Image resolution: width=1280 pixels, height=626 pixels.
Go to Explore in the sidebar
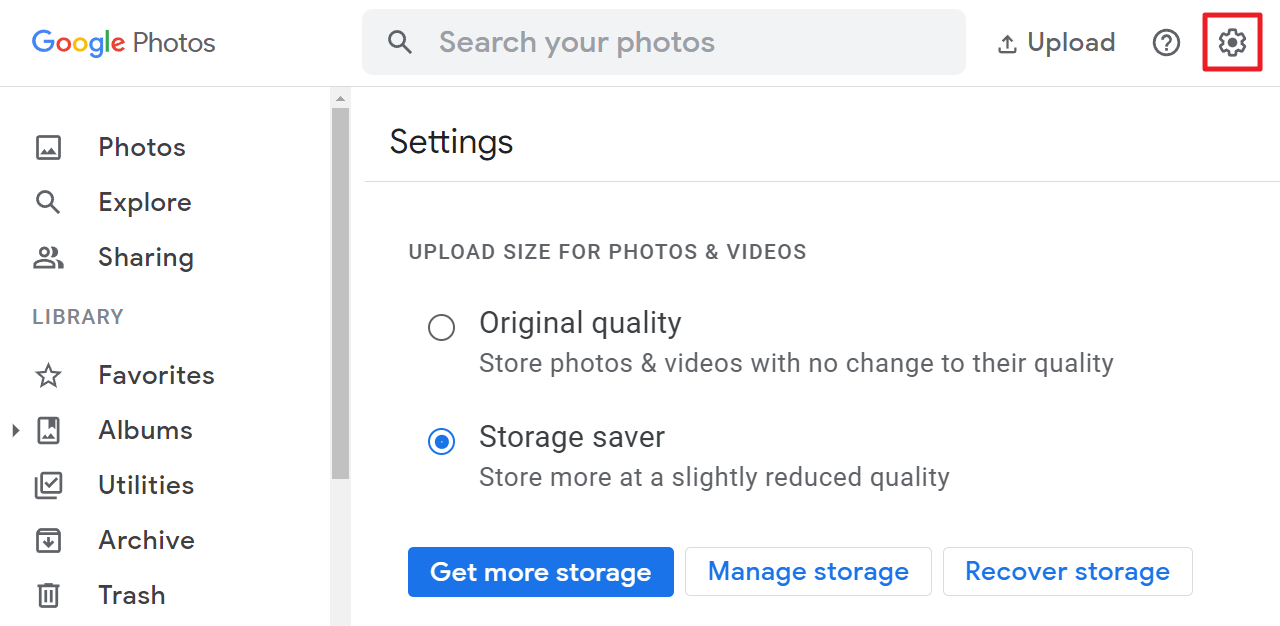(145, 202)
